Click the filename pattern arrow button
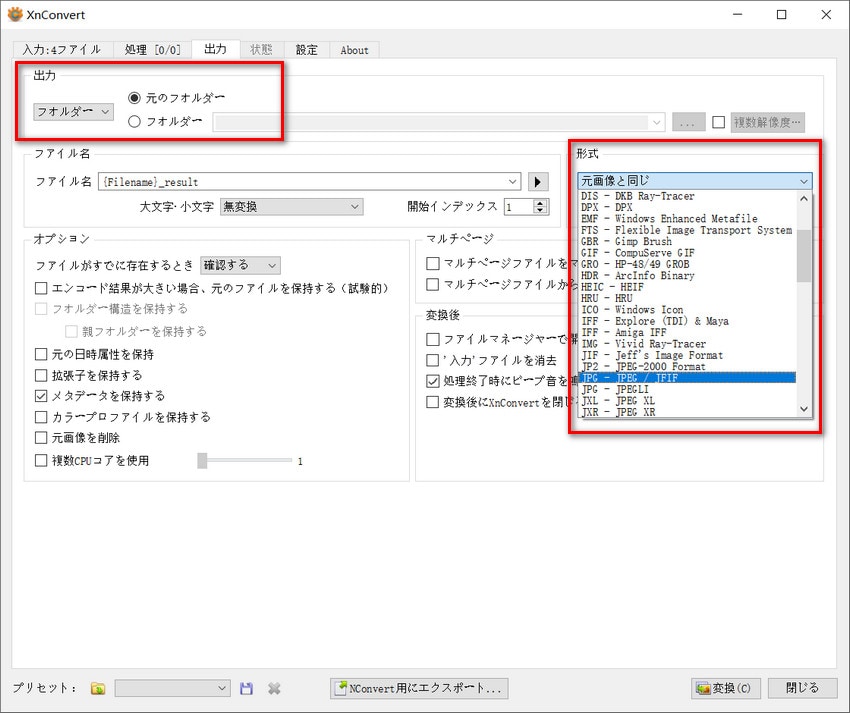Viewport: 850px width, 713px height. [x=538, y=182]
